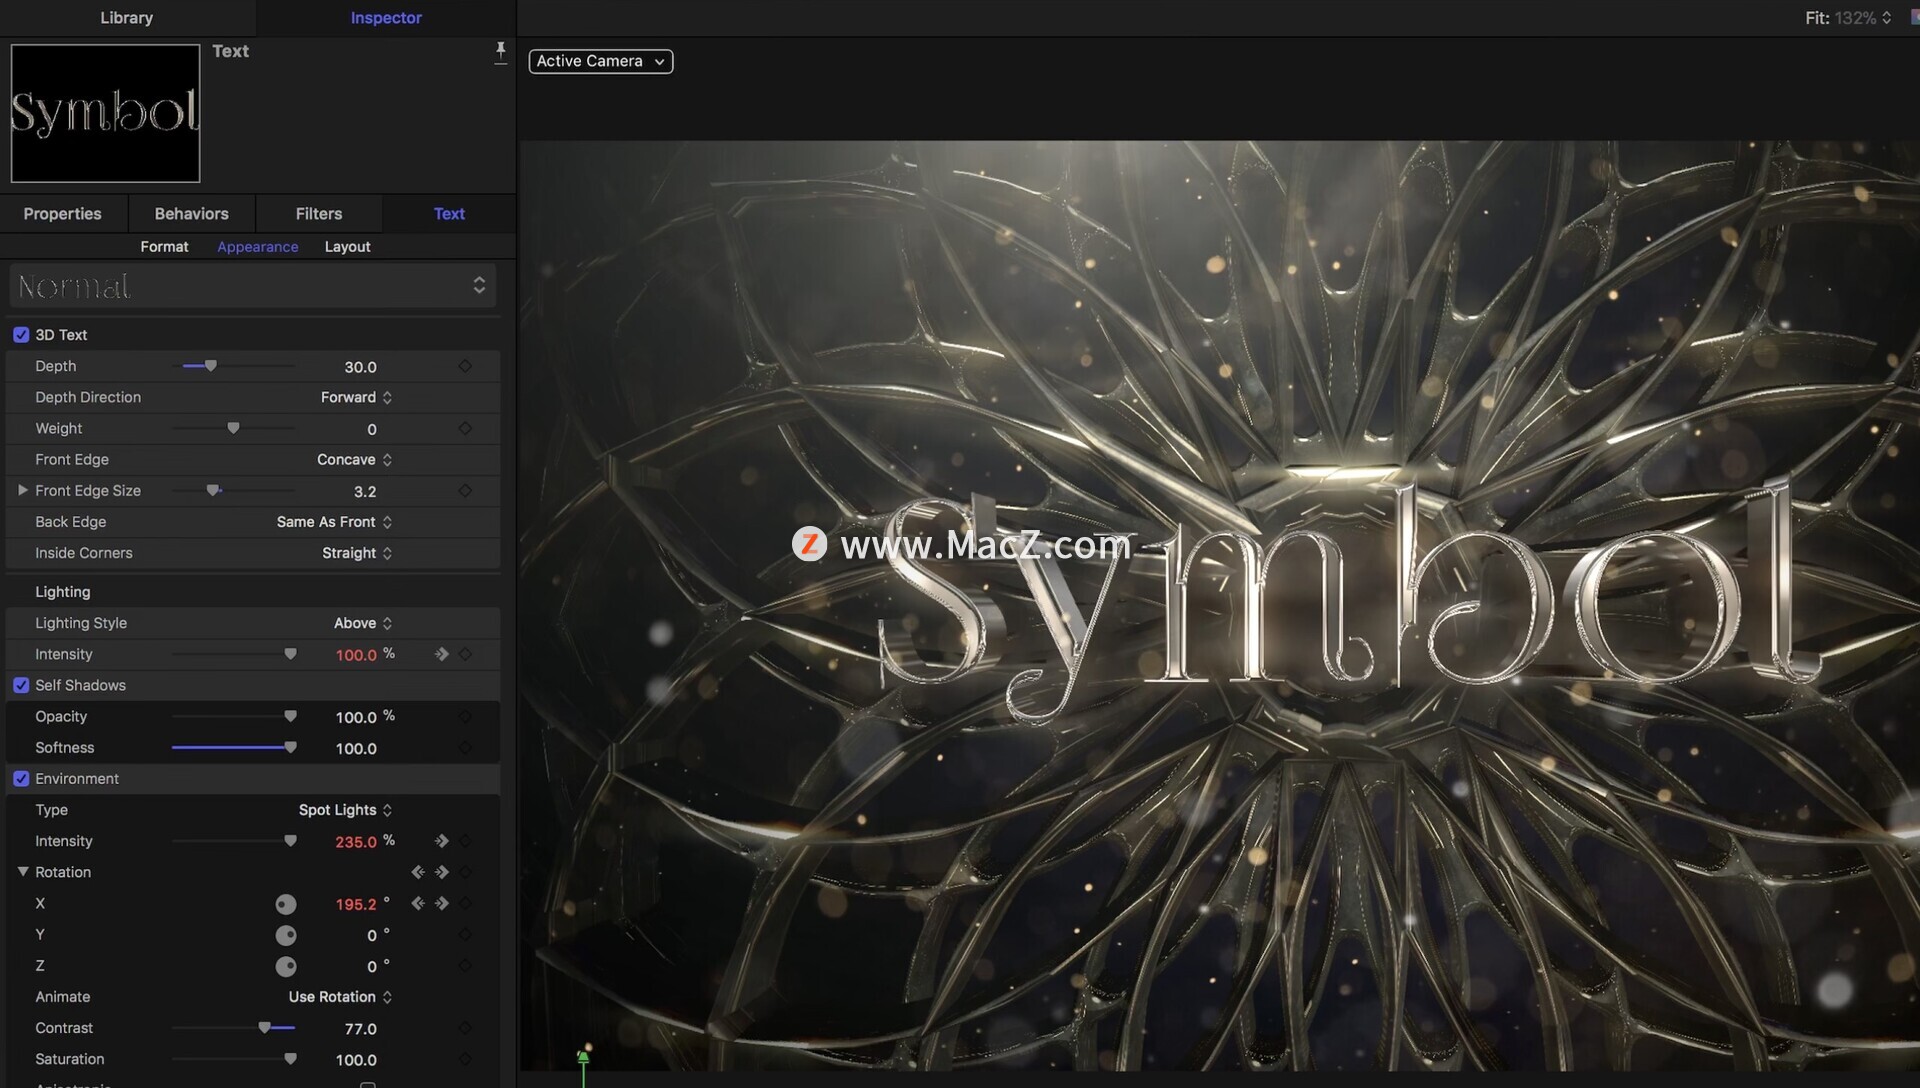The image size is (1920, 1088).
Task: Click the Rotation row keyframe diamond
Action: click(465, 872)
